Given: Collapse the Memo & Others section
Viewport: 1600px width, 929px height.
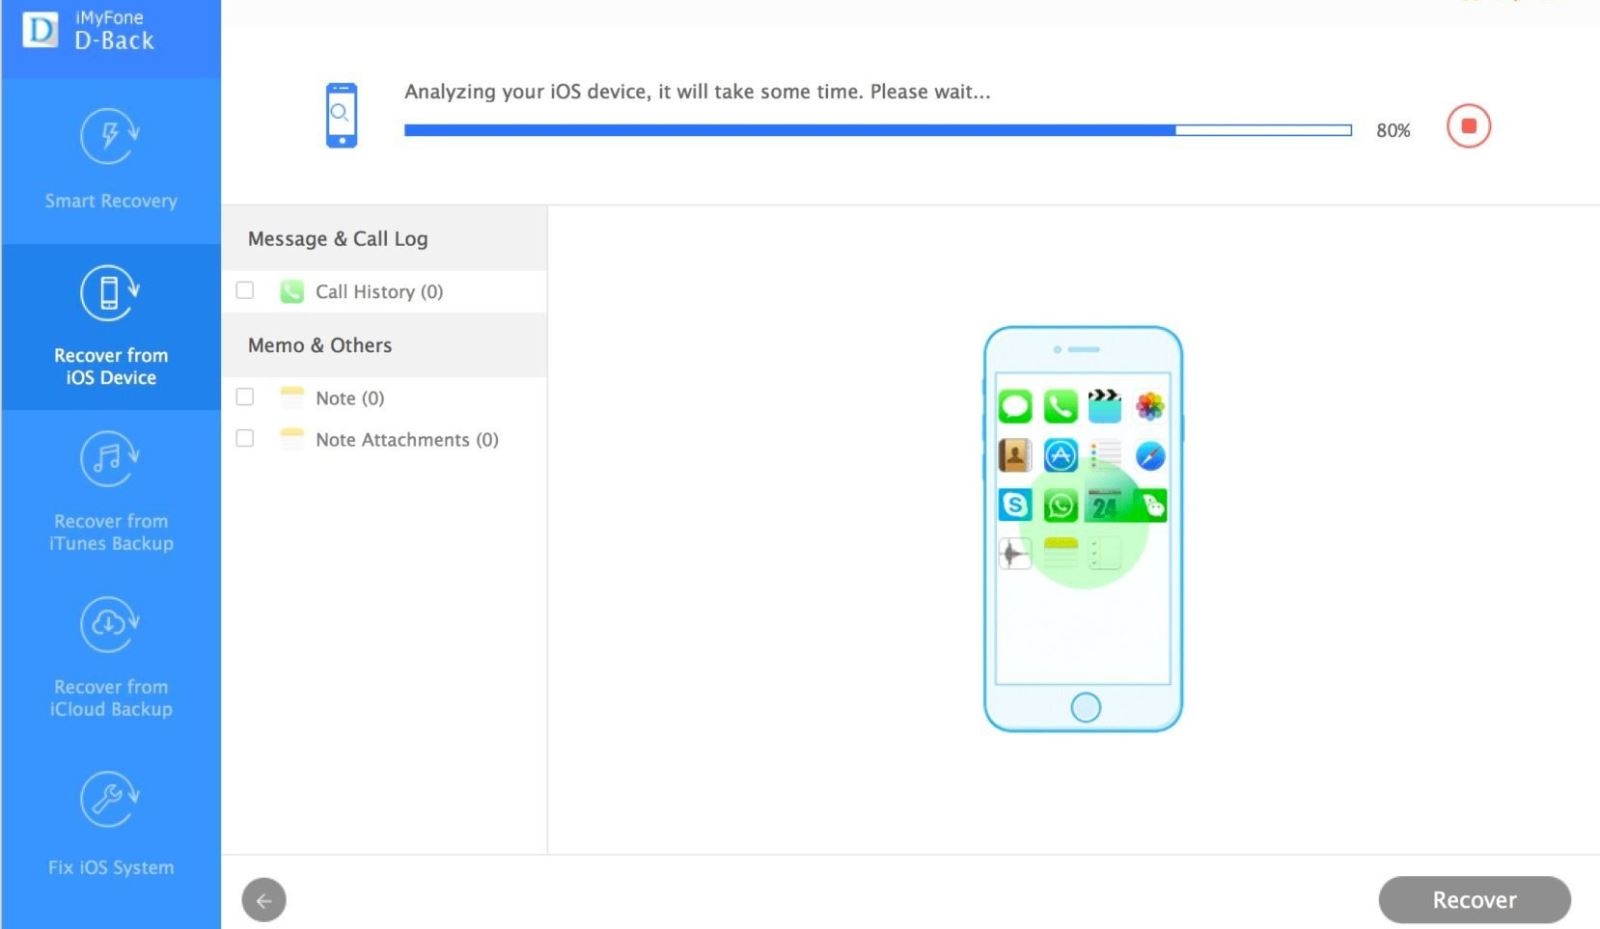Looking at the screenshot, I should coord(319,345).
